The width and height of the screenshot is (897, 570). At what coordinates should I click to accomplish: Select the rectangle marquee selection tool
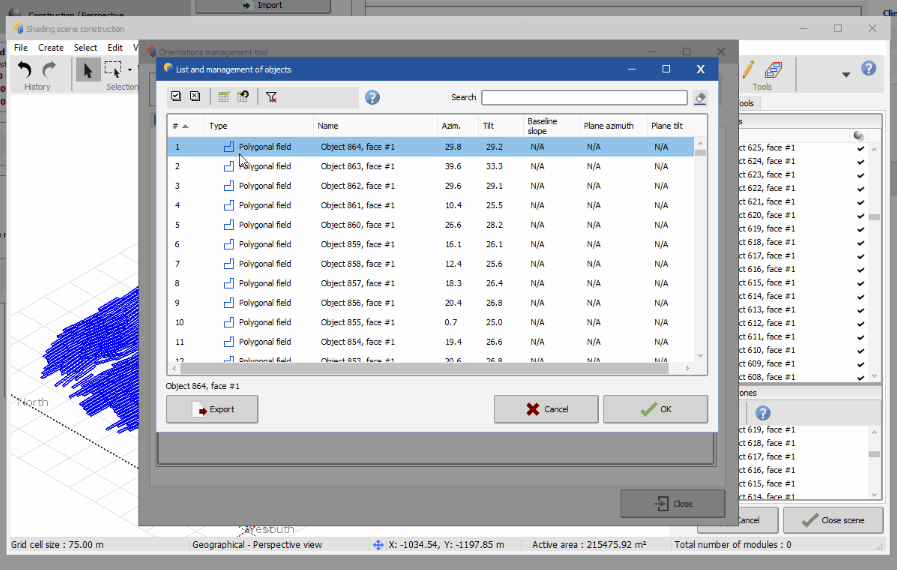[x=113, y=70]
